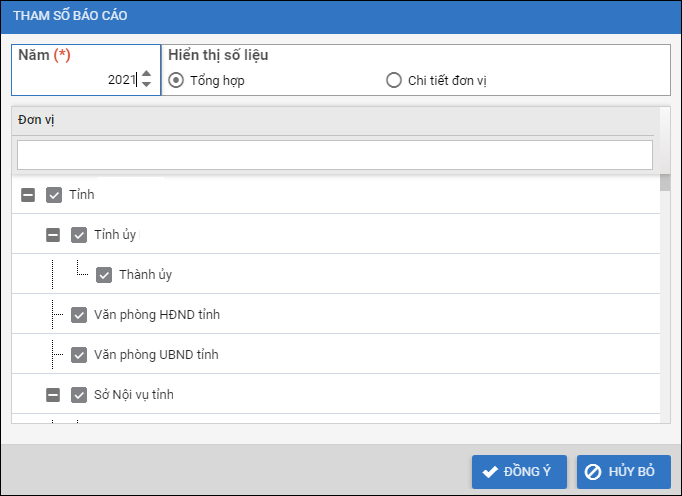
Task: Toggle the Văn phòng UBND tỉnh checkbox
Action: 79,355
